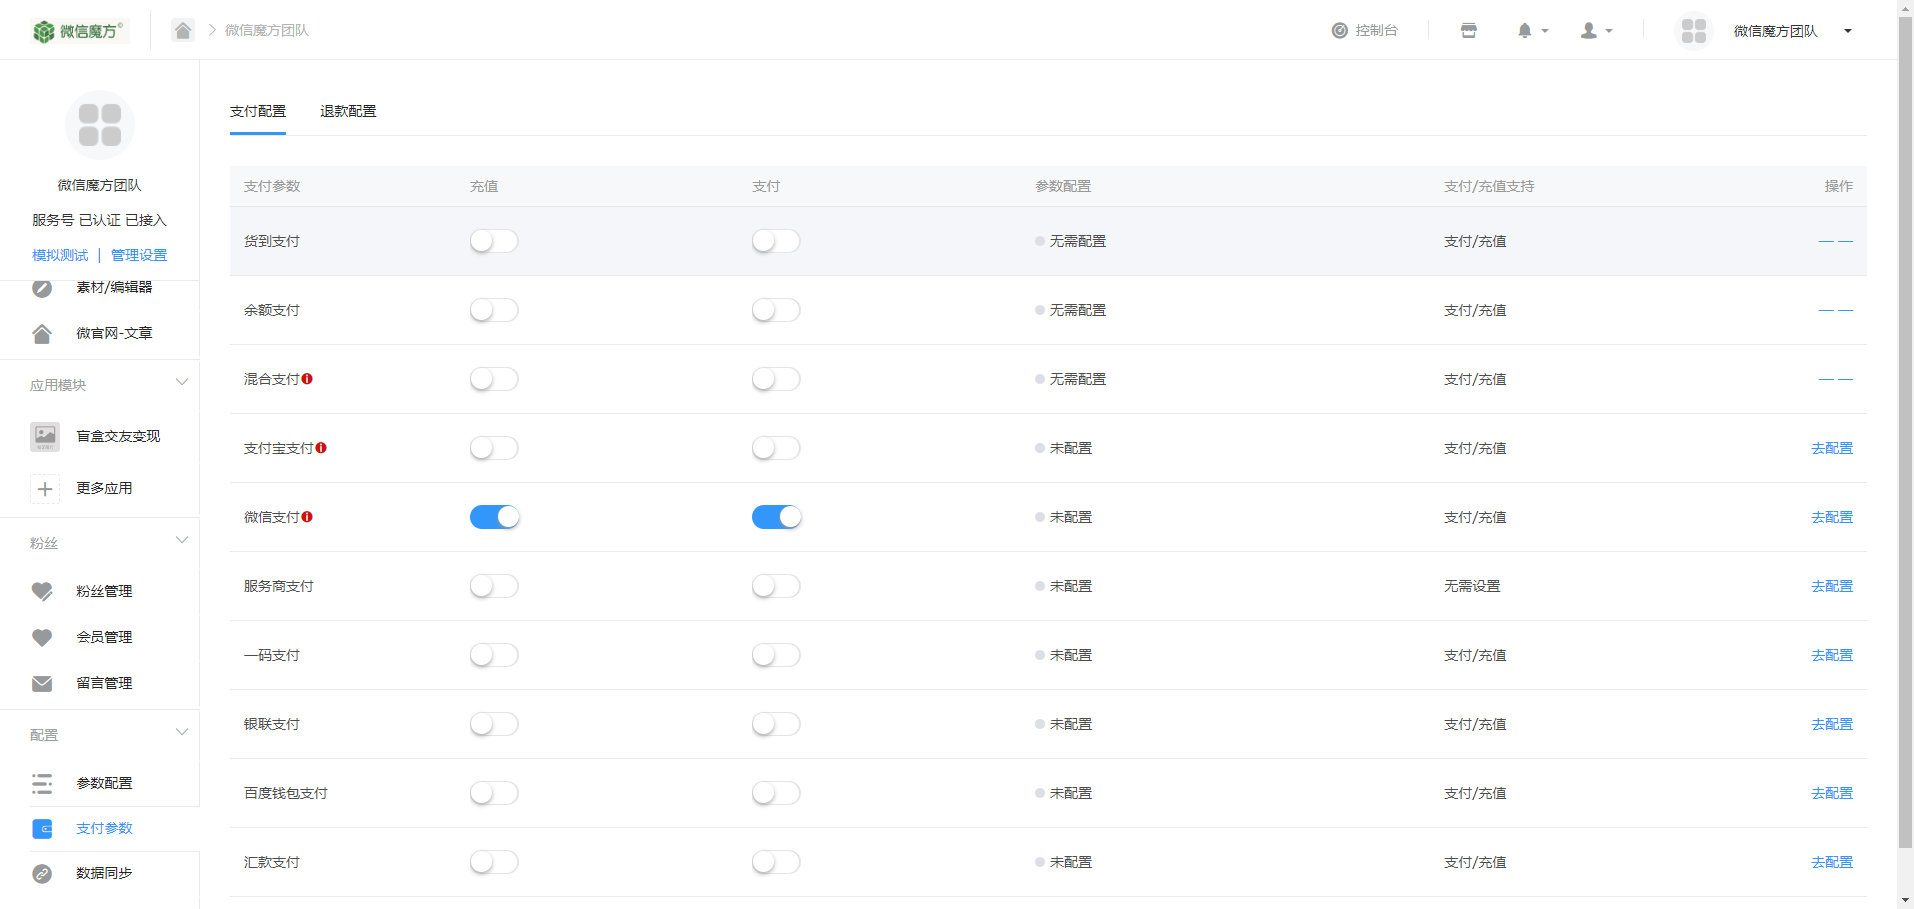Toggle 充值 switch for 货到支付
Image resolution: width=1914 pixels, height=909 pixels.
(x=494, y=241)
